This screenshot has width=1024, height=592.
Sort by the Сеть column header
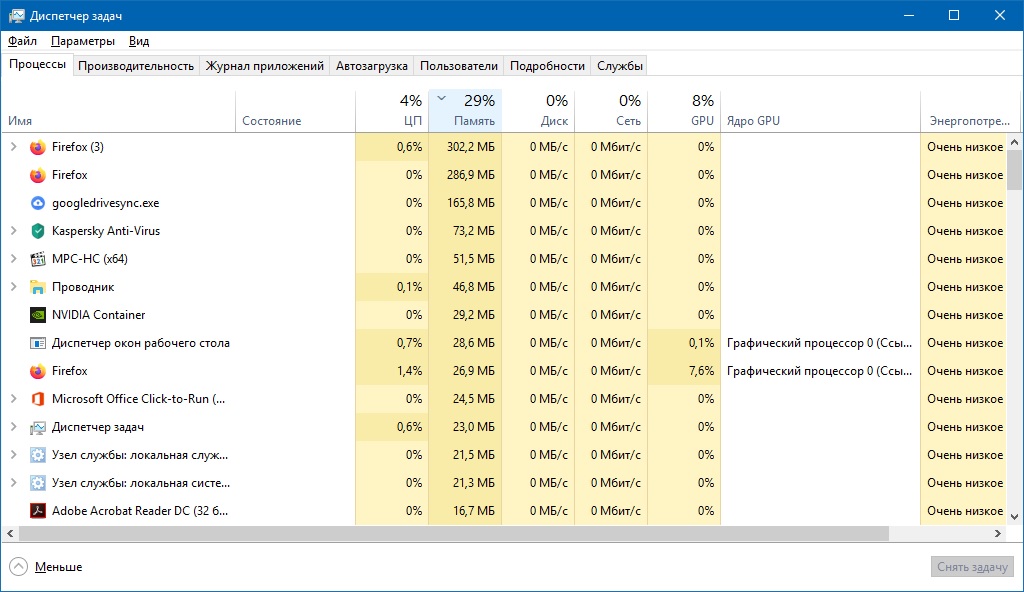pyautogui.click(x=611, y=111)
